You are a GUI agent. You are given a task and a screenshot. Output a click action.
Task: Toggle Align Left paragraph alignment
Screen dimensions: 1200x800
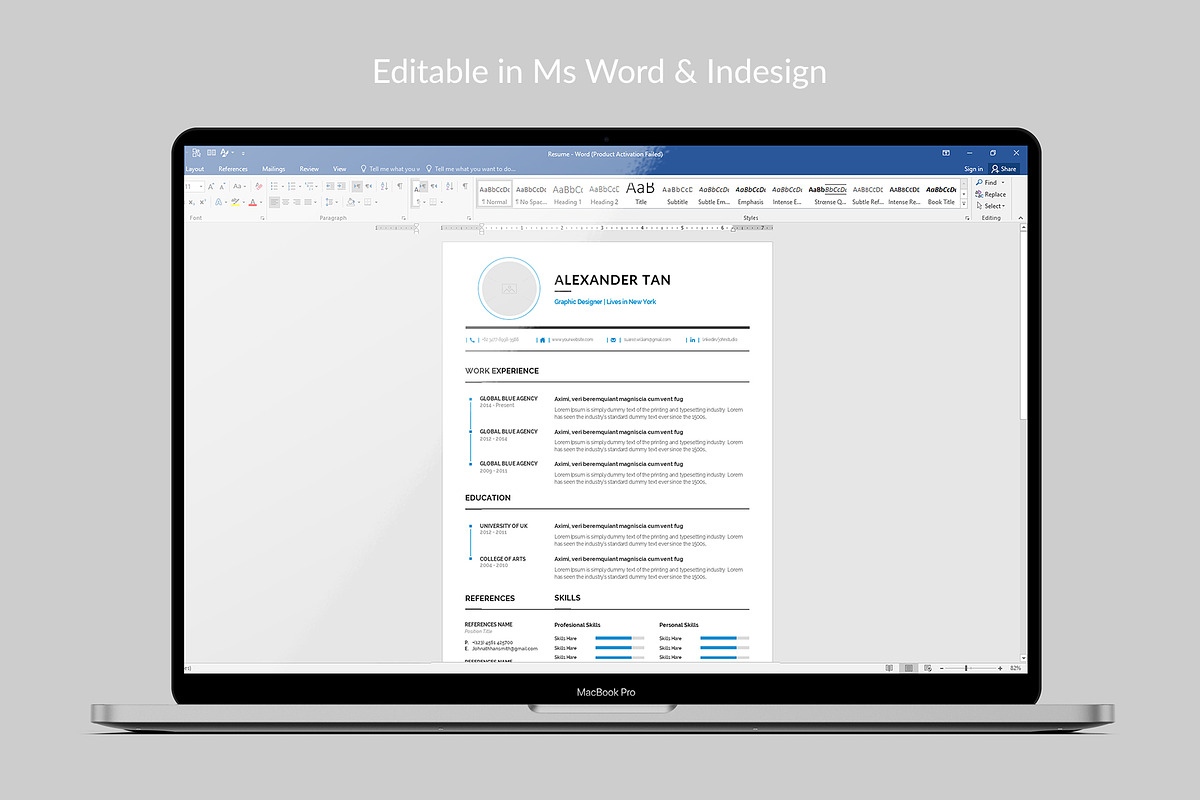click(x=274, y=202)
